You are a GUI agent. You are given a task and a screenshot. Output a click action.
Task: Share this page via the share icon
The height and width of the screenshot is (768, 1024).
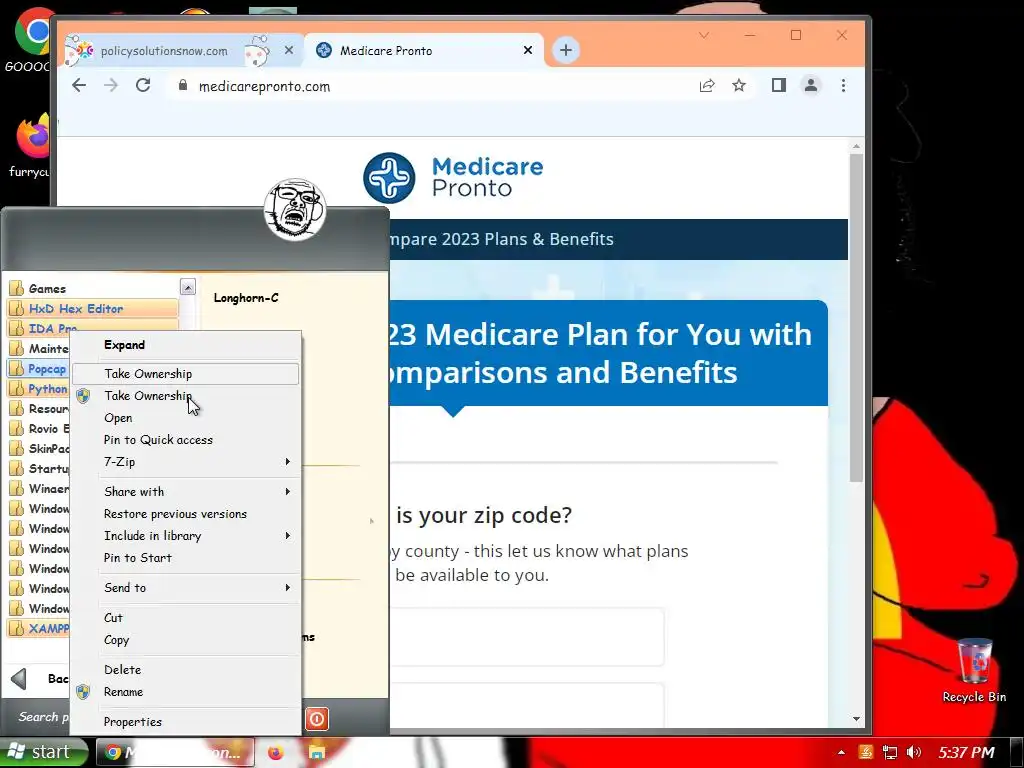tap(707, 86)
